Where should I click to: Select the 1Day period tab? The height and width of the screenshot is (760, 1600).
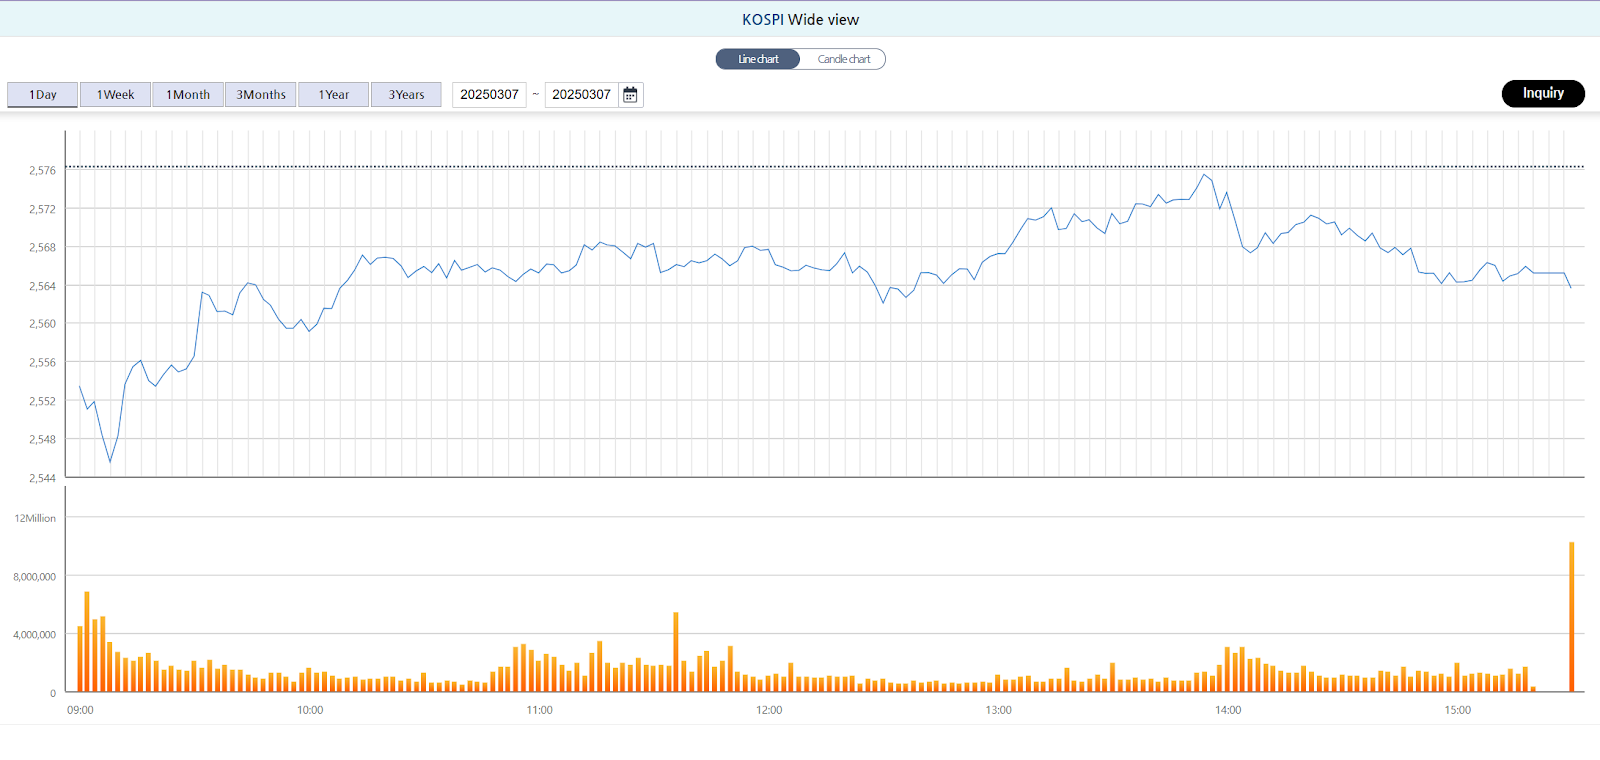point(43,95)
